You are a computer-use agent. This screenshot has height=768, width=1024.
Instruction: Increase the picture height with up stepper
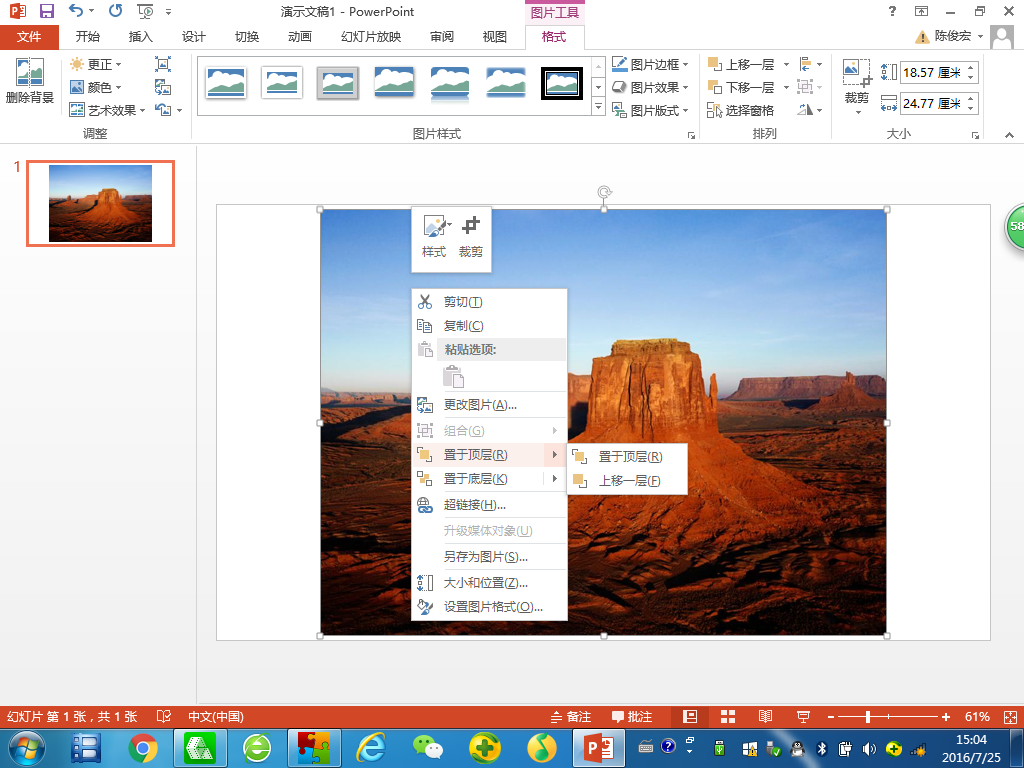972,68
